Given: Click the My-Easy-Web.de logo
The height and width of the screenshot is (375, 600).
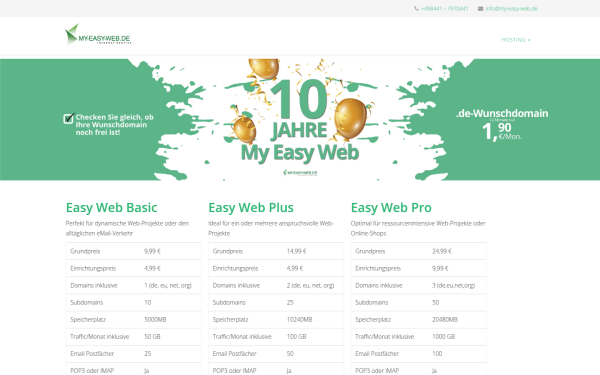Looking at the screenshot, I should [x=98, y=35].
